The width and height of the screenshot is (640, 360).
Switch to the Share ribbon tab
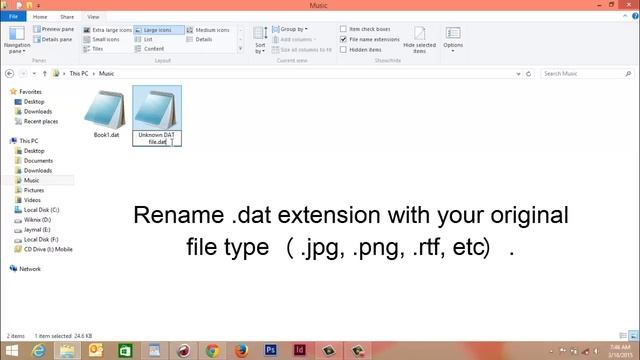click(x=67, y=17)
